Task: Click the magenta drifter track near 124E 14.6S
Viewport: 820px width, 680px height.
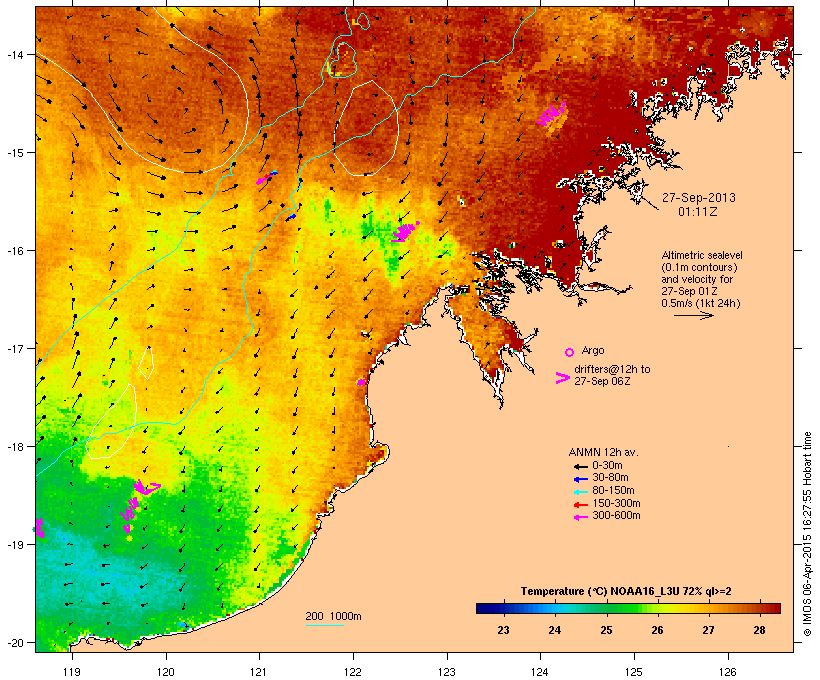Action: click(551, 115)
